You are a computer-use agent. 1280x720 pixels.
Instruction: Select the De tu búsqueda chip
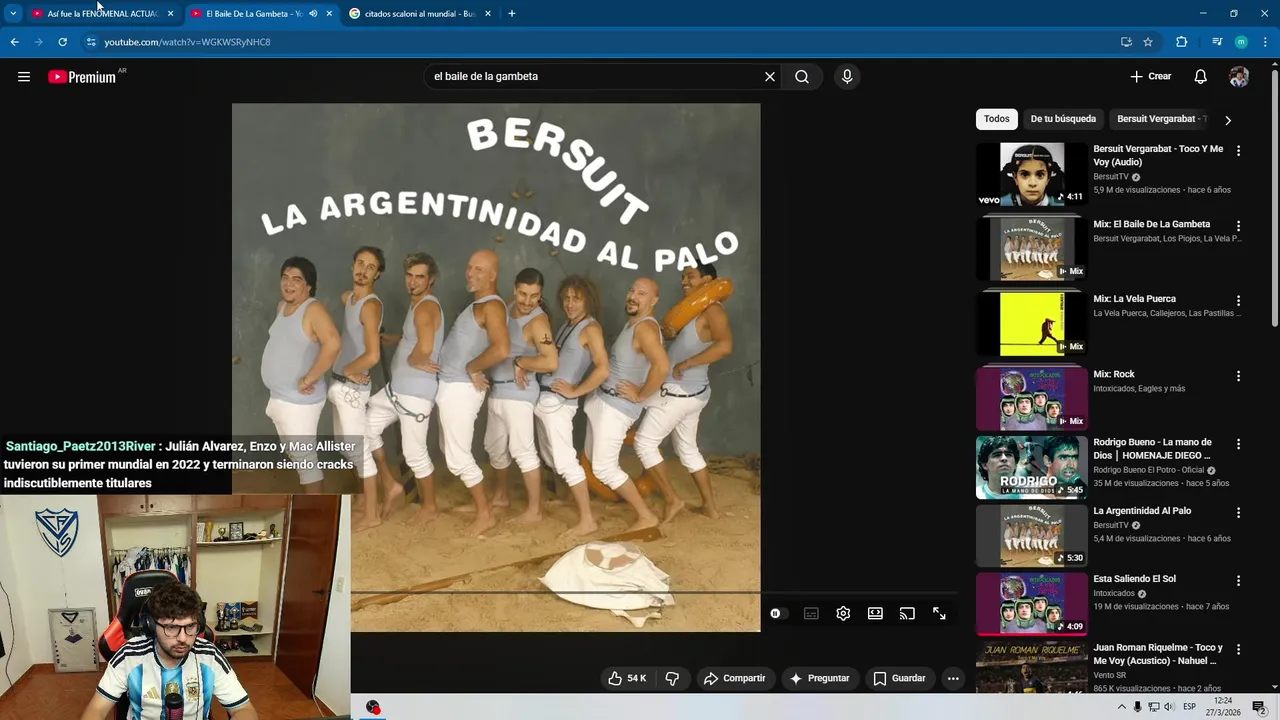(x=1063, y=119)
